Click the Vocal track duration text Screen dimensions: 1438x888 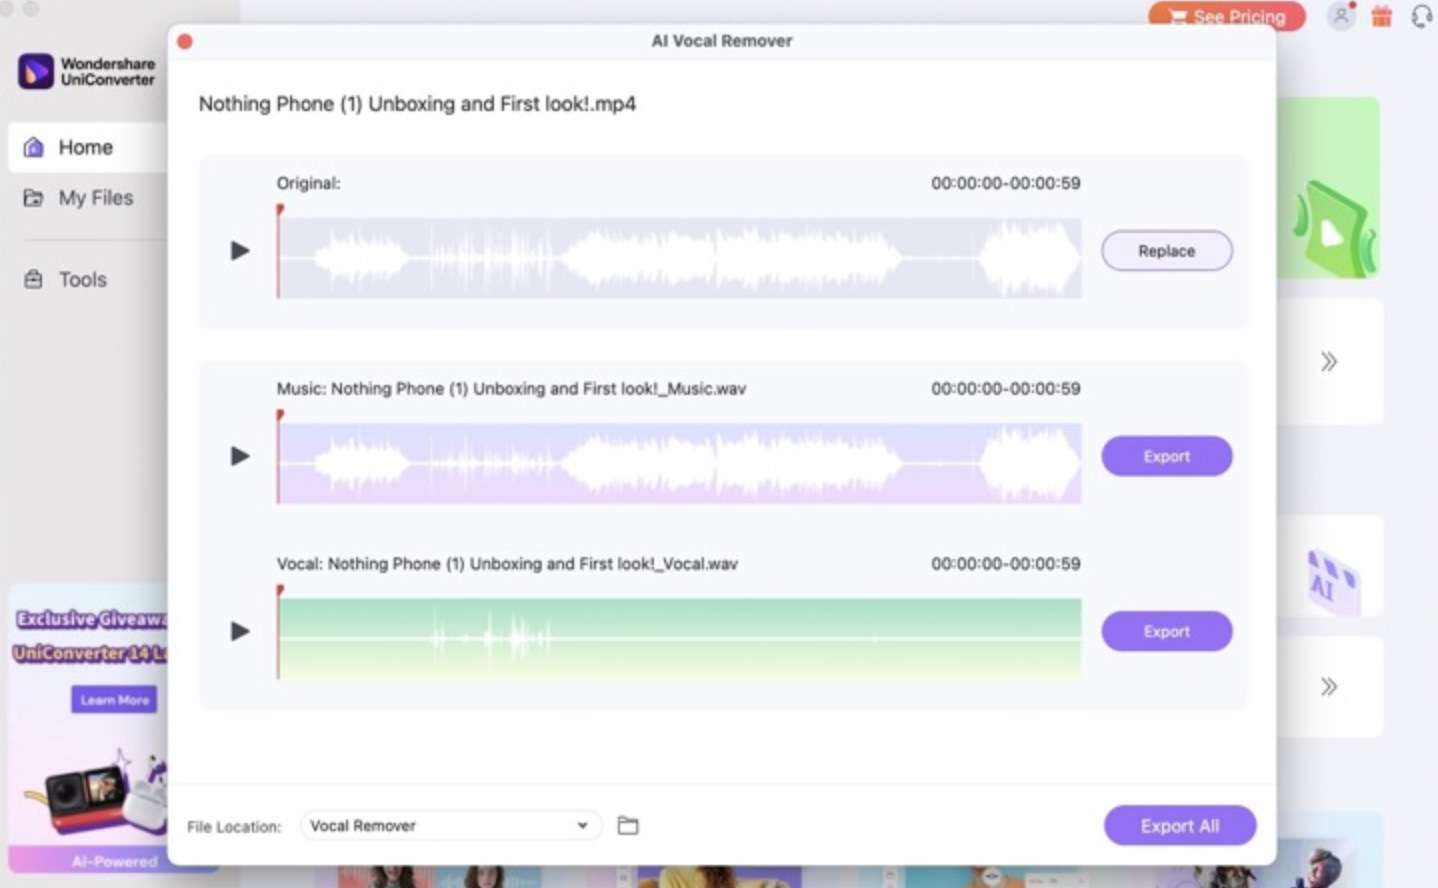[x=1005, y=564]
